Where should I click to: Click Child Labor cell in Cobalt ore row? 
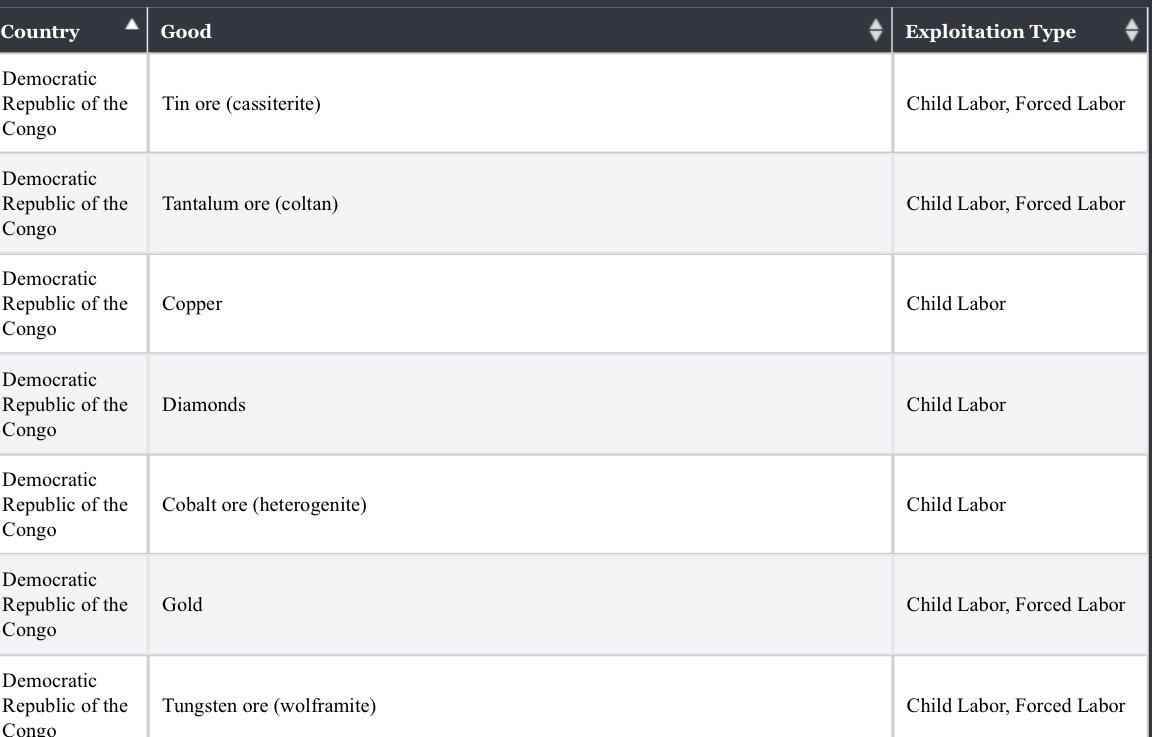[x=956, y=504]
